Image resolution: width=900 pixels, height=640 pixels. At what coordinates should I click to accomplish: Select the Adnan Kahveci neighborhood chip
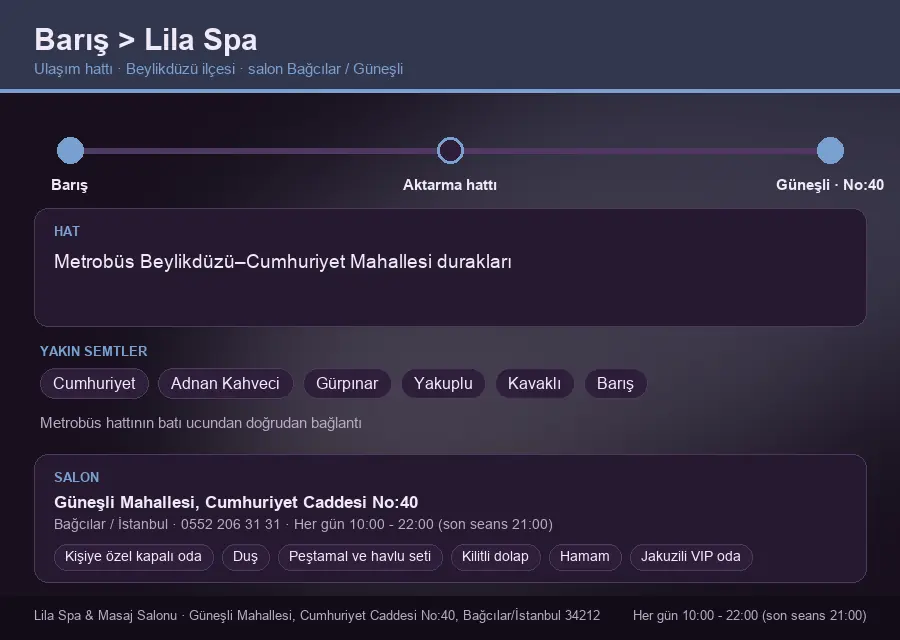click(225, 383)
